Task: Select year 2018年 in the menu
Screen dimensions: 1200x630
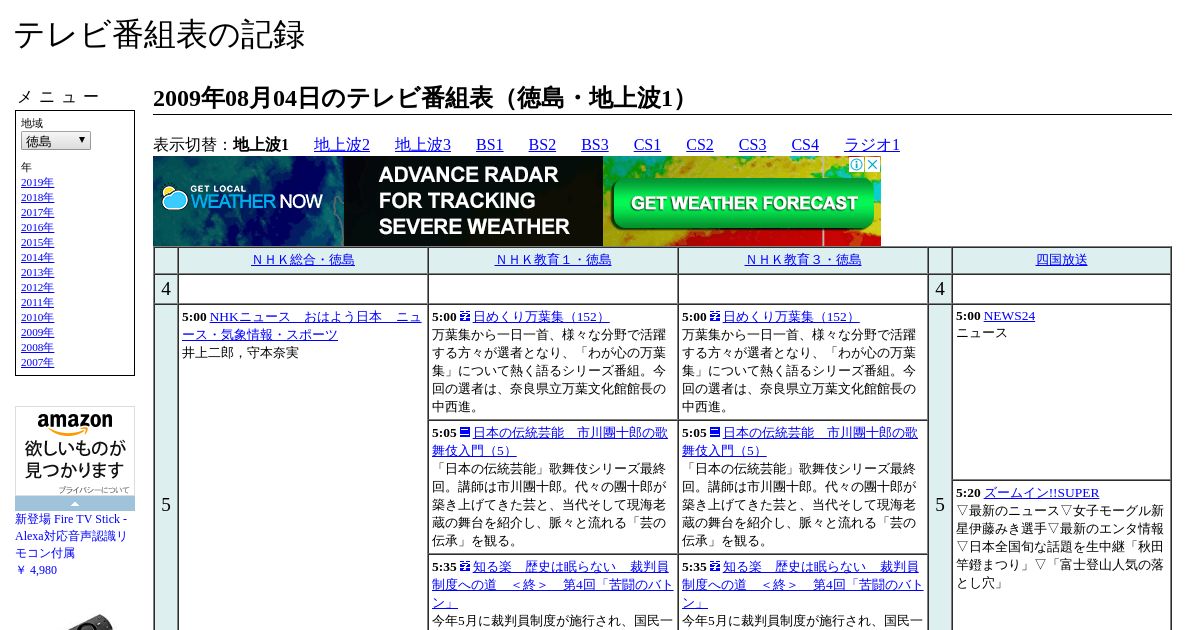Action: point(37,198)
